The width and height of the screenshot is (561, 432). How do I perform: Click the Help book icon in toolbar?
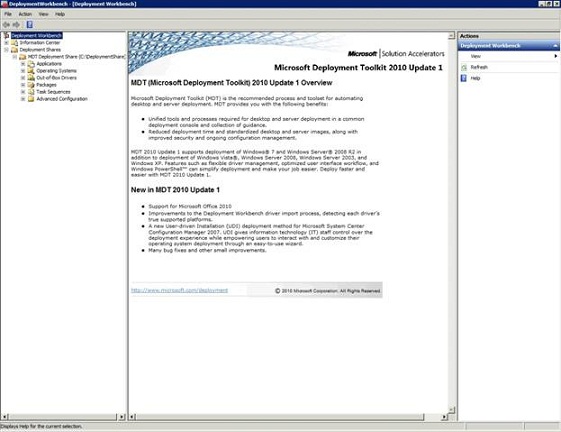pos(30,25)
